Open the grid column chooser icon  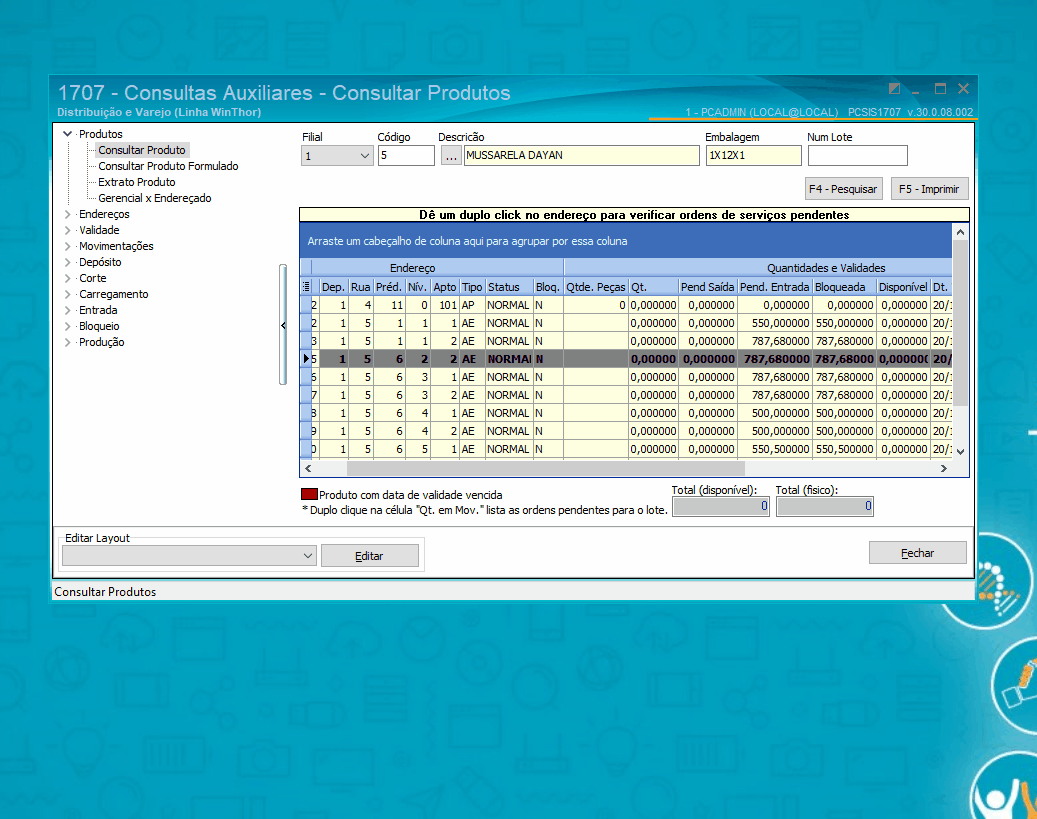click(x=306, y=287)
